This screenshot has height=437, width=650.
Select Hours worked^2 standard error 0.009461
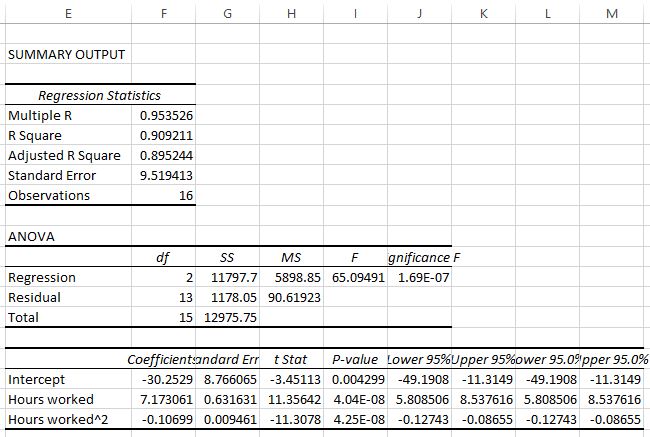point(230,419)
